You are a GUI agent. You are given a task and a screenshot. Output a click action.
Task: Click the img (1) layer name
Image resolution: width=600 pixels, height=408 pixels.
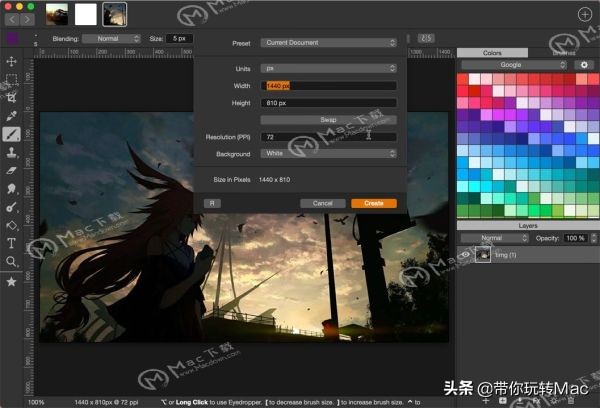pos(506,255)
